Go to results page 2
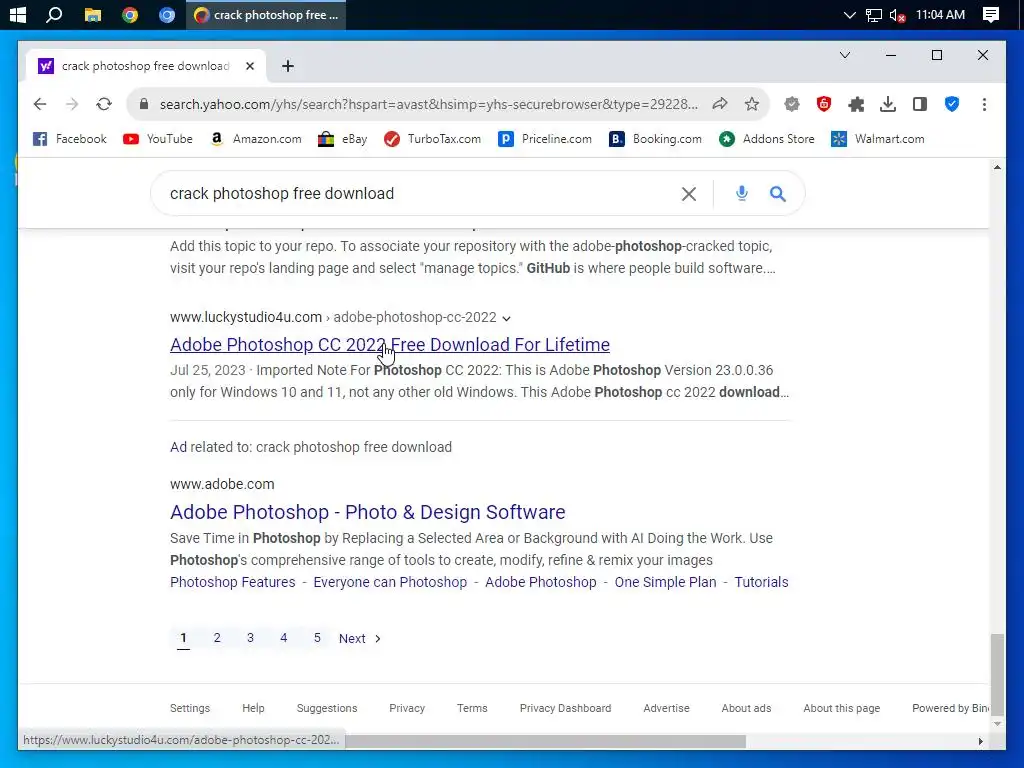This screenshot has width=1024, height=768. pos(217,638)
